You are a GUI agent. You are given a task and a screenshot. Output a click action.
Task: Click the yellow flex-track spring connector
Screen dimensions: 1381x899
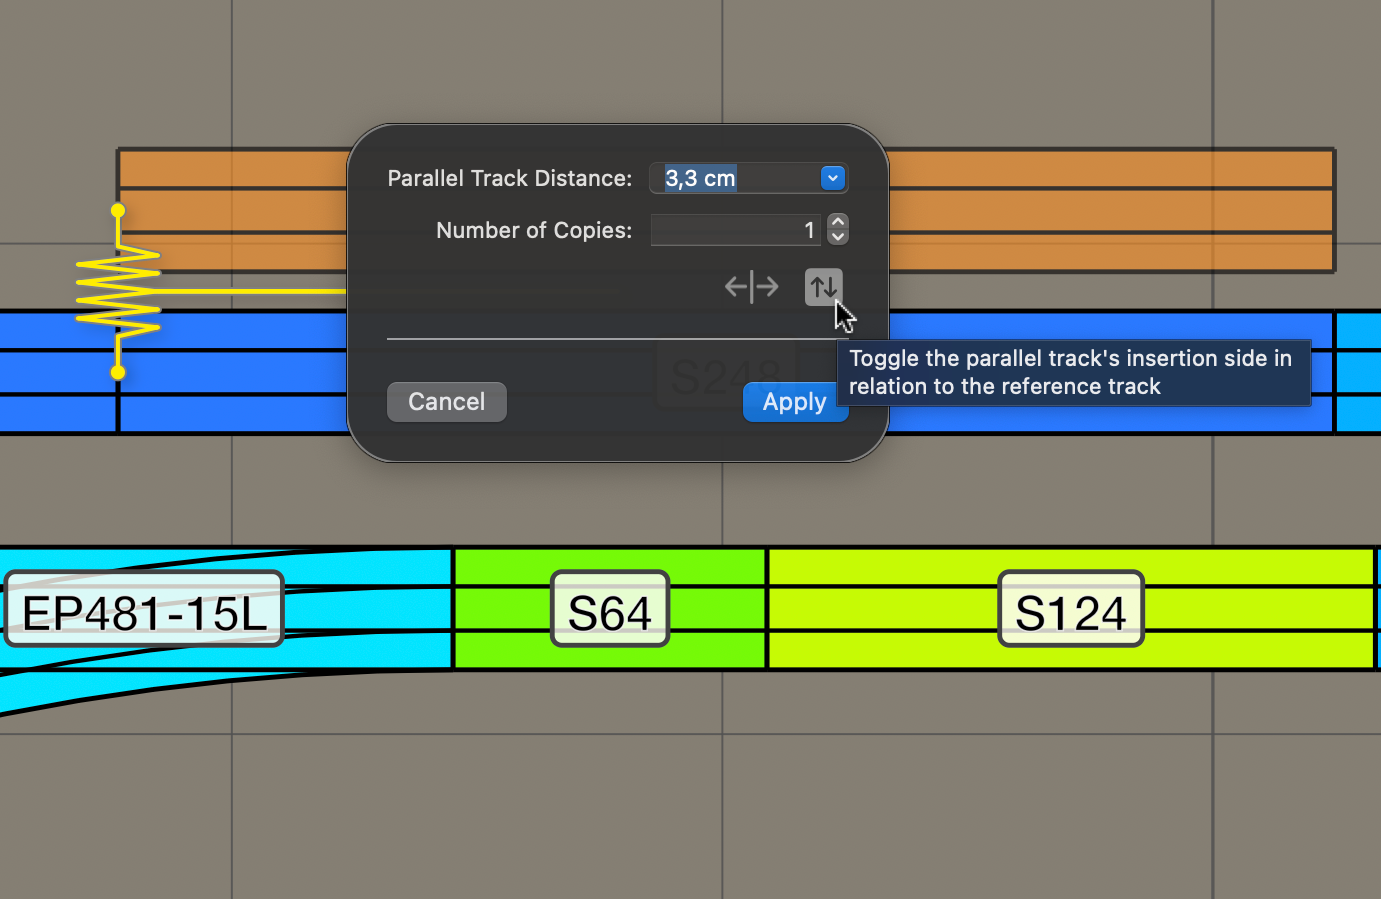click(x=118, y=290)
